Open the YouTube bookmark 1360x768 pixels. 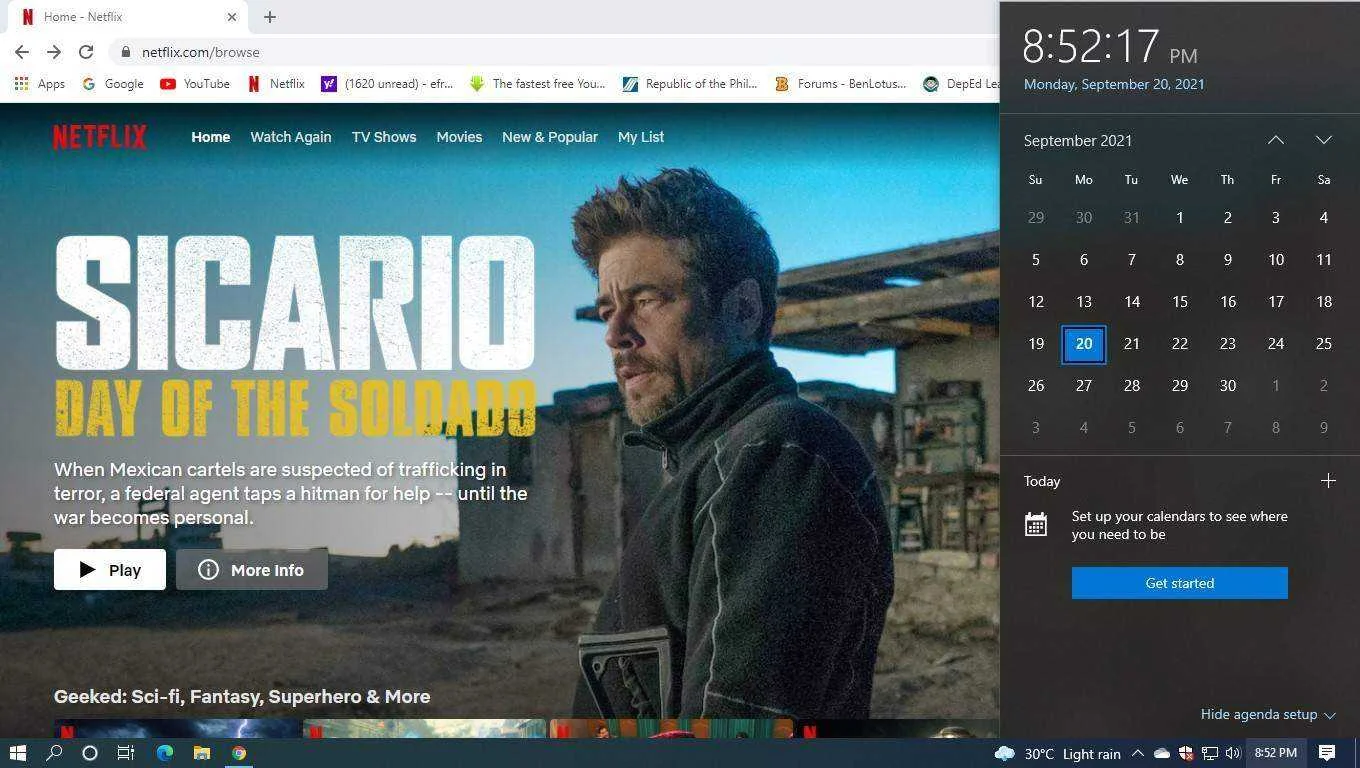(x=195, y=84)
